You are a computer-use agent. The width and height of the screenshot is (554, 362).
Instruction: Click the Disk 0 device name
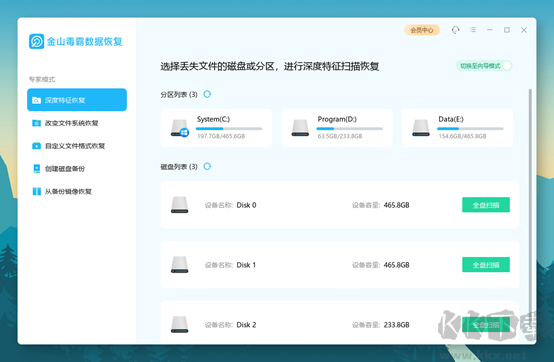coord(246,205)
